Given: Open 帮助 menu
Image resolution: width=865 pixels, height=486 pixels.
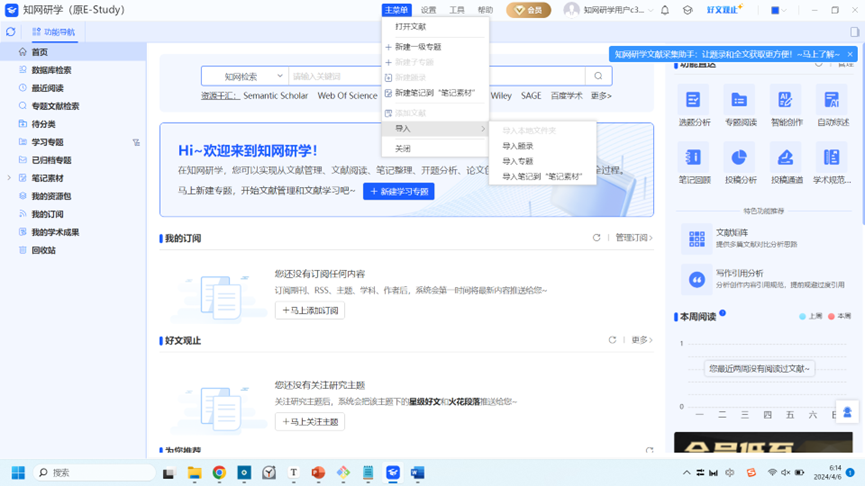Looking at the screenshot, I should (485, 10).
